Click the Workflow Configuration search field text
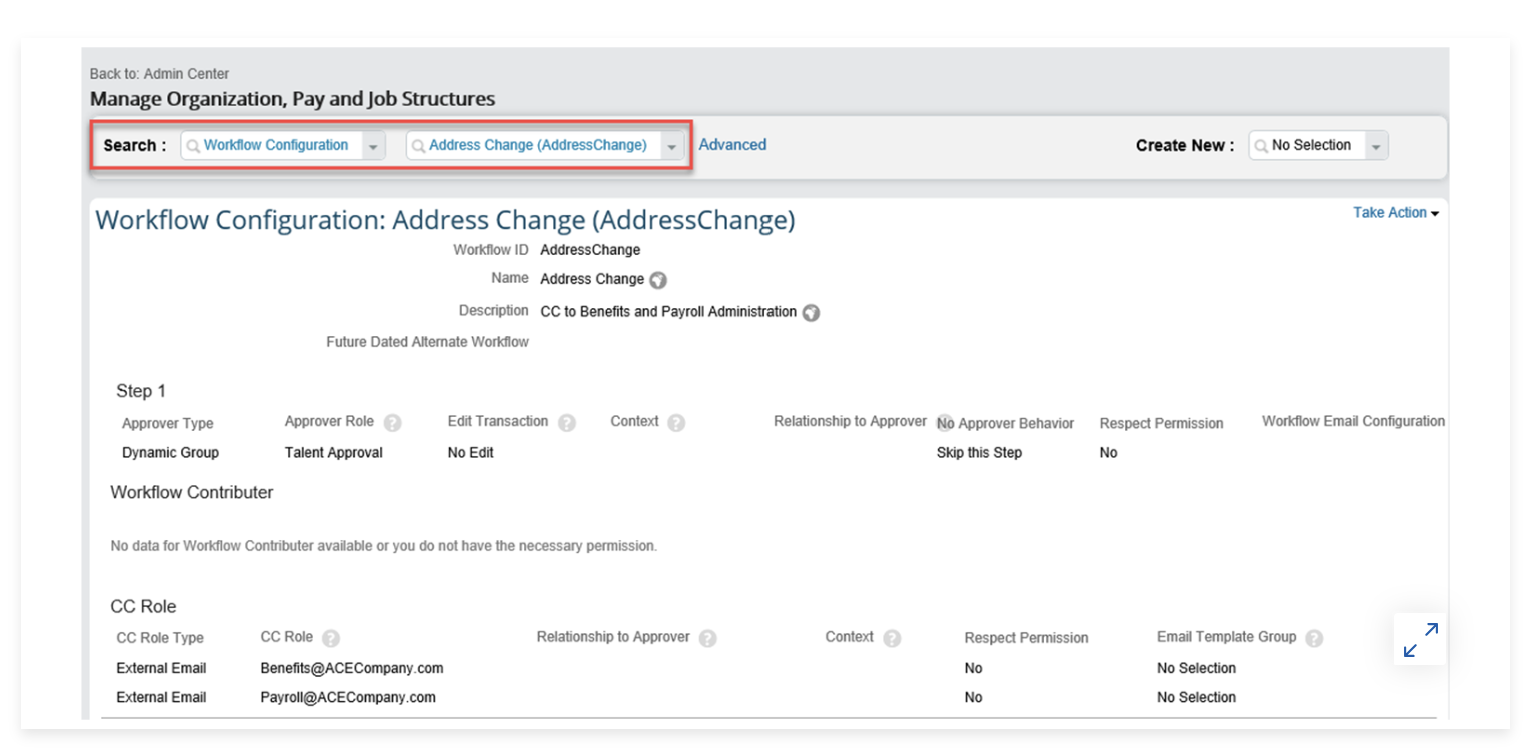The image size is (1532, 750). [x=276, y=145]
